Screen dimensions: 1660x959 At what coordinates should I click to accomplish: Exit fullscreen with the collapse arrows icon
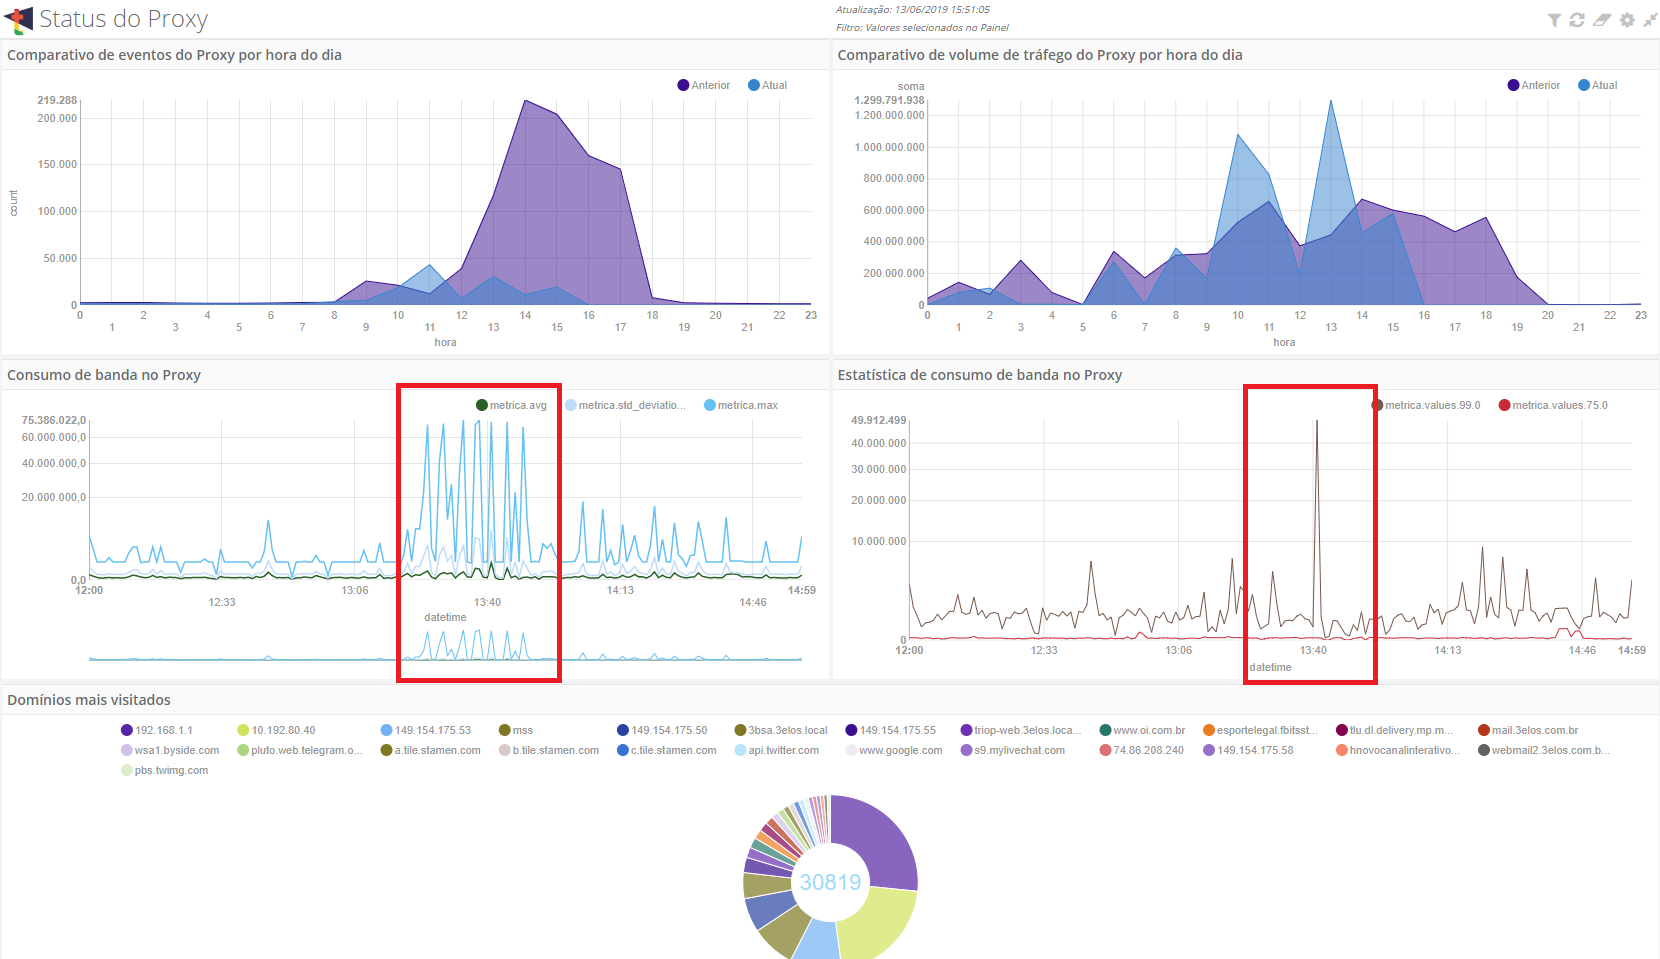(x=1650, y=20)
